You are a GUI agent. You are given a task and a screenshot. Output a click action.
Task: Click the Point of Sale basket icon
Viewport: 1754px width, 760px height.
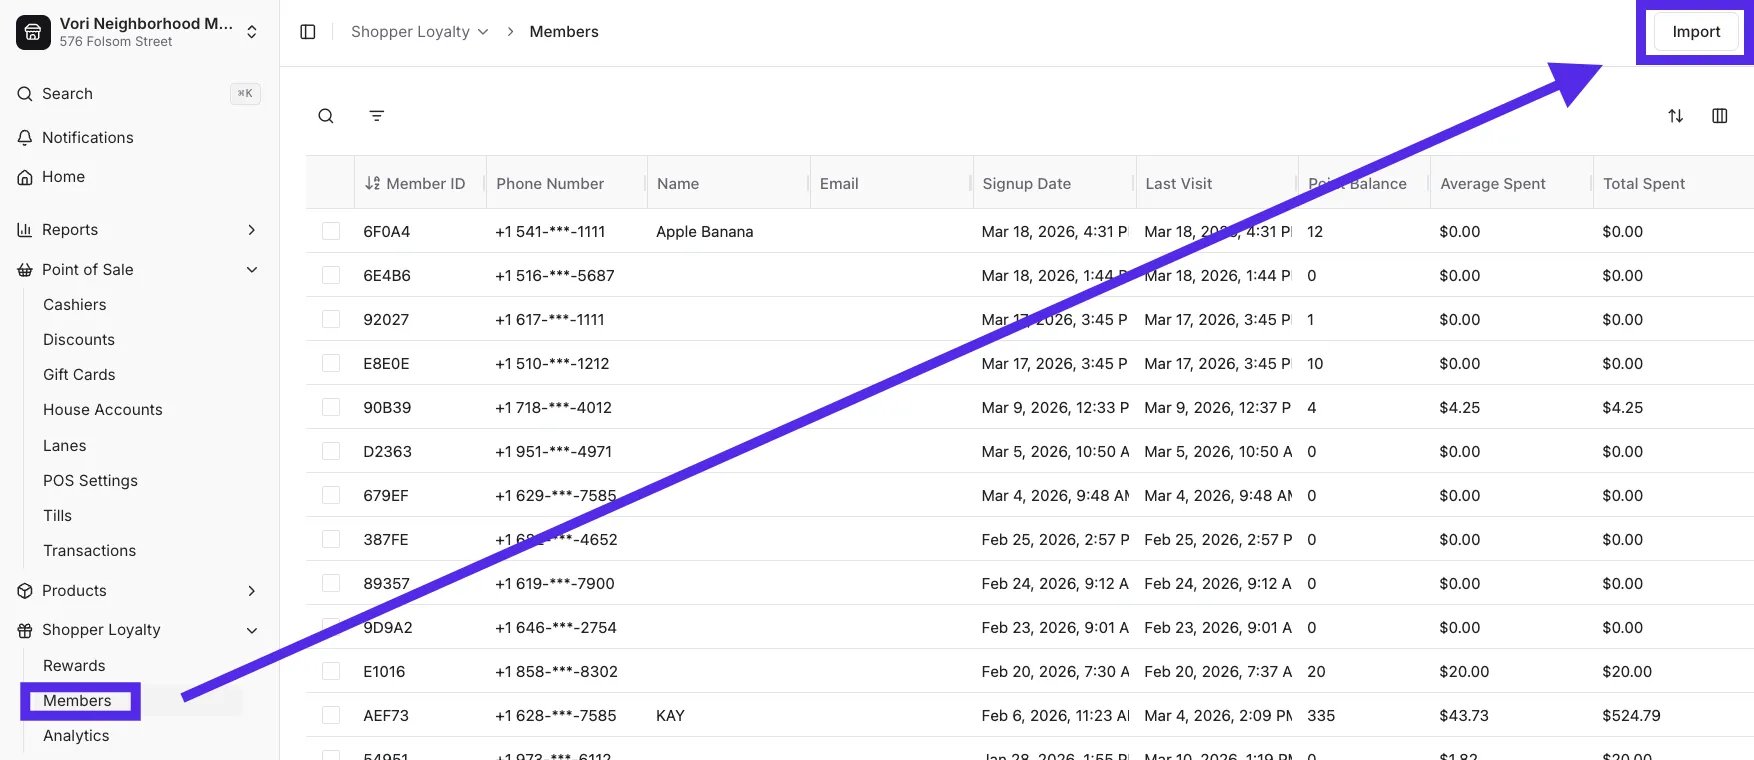coord(25,270)
